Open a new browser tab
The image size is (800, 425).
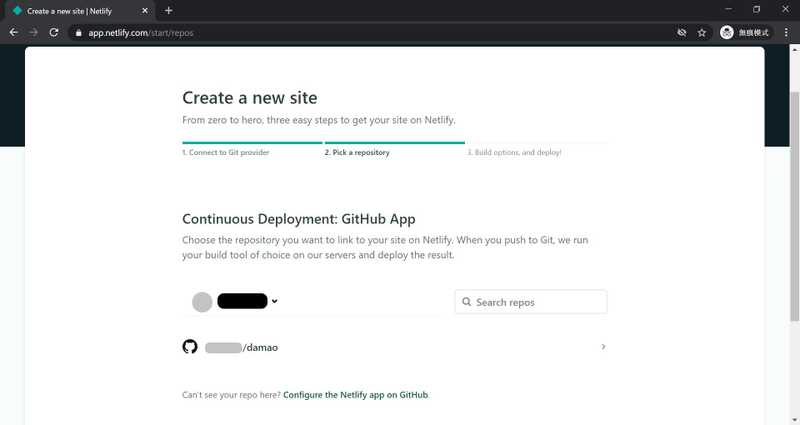click(168, 10)
